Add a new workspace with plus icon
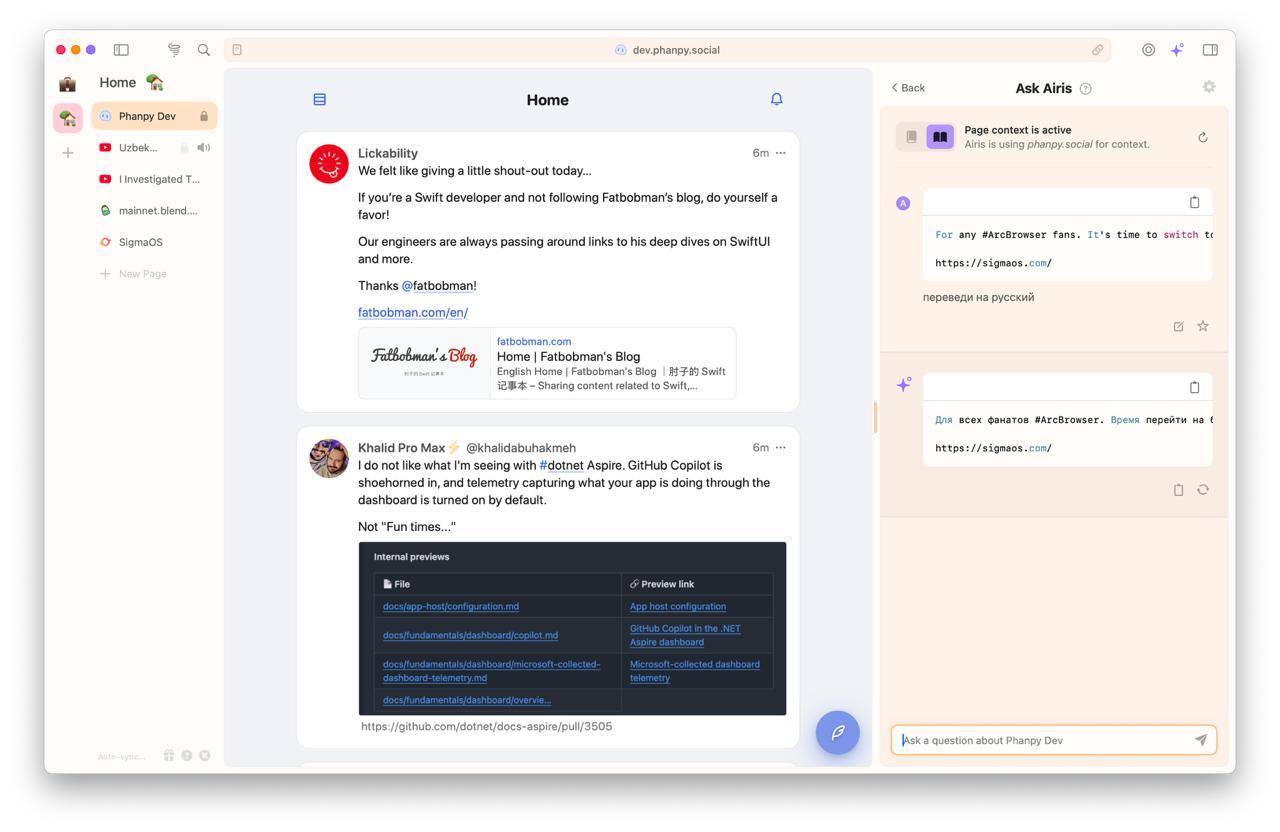Image resolution: width=1280 pixels, height=832 pixels. 68,153
